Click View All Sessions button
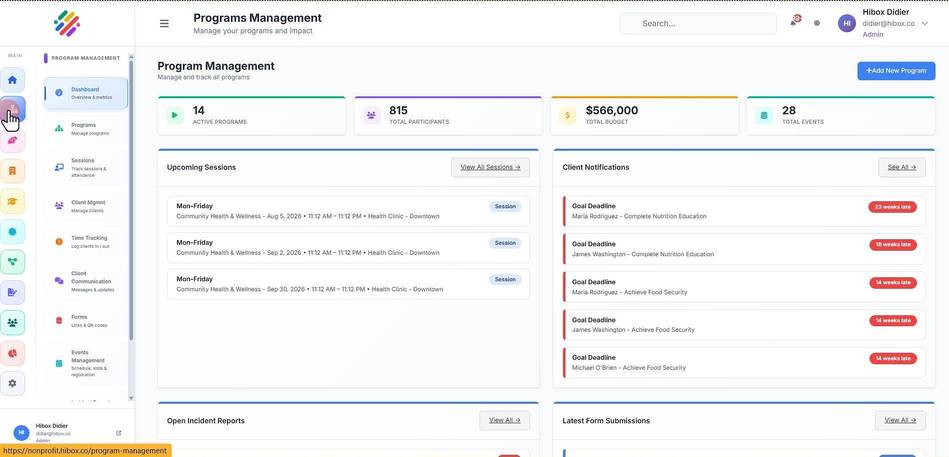This screenshot has height=457, width=949. click(490, 167)
